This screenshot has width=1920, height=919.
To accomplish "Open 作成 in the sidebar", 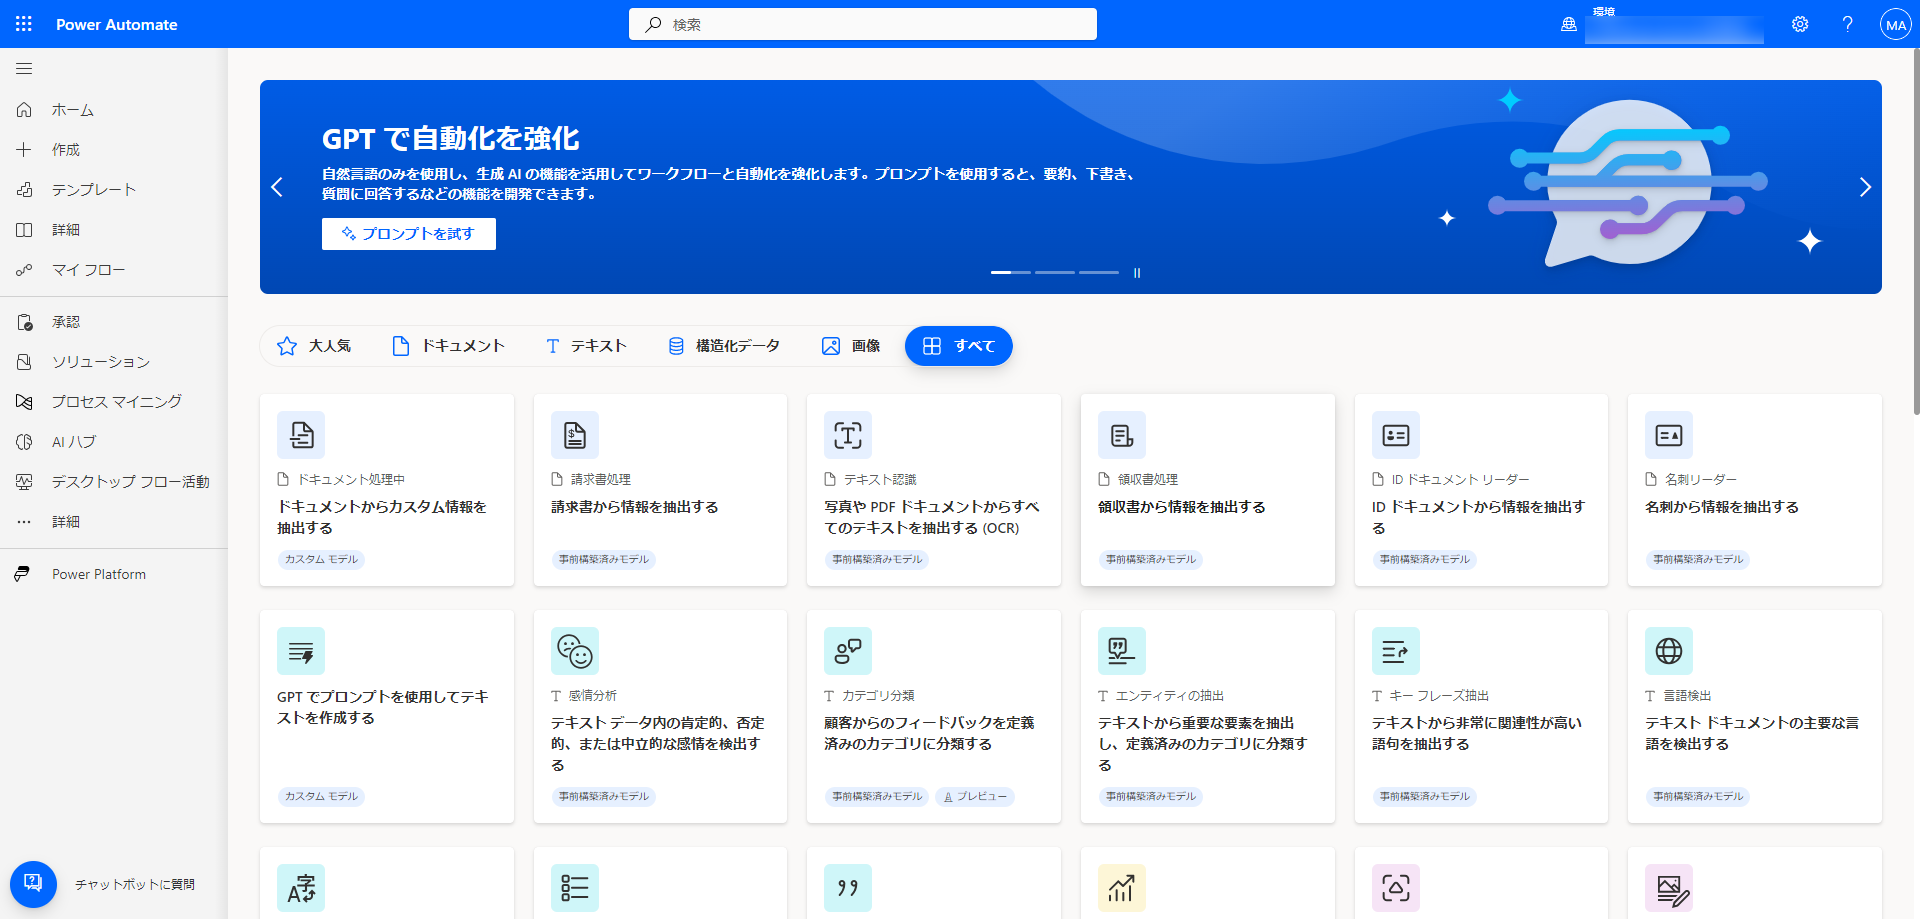I will point(114,150).
